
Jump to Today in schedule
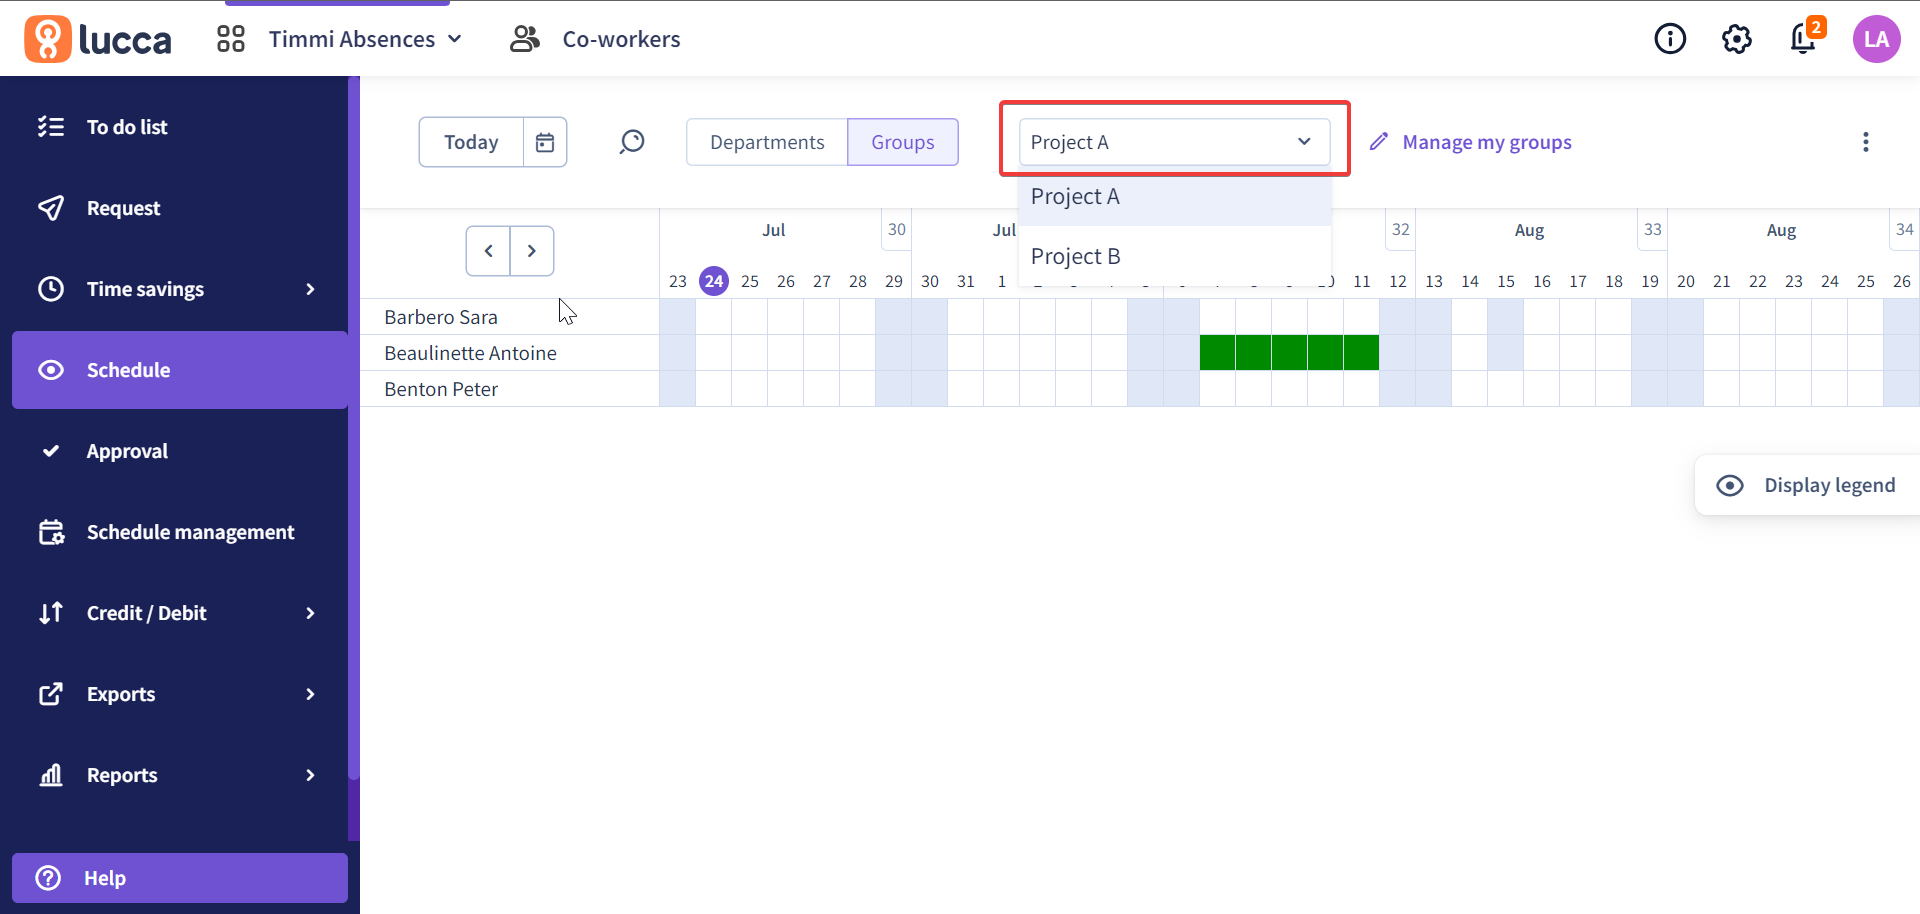pyautogui.click(x=471, y=142)
